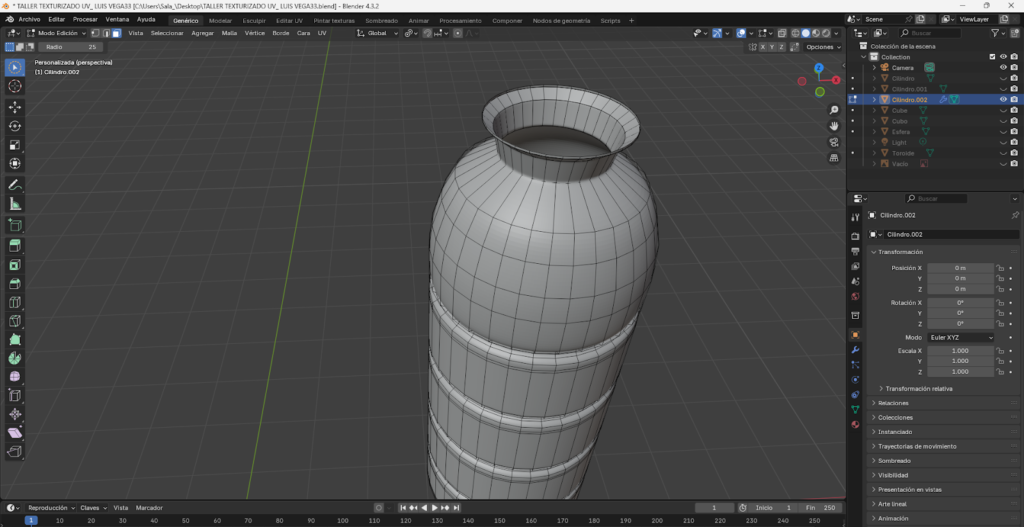Viewport: 1024px width, 527px height.
Task: Choose the Knife tool
Action: (x=15, y=321)
